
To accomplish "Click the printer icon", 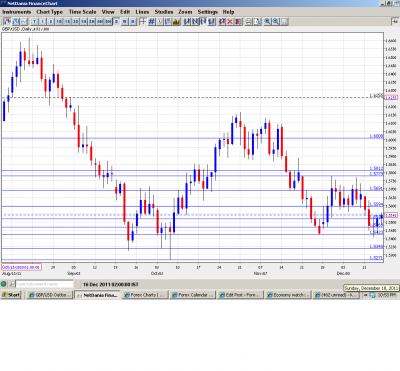I will [x=249, y=22].
